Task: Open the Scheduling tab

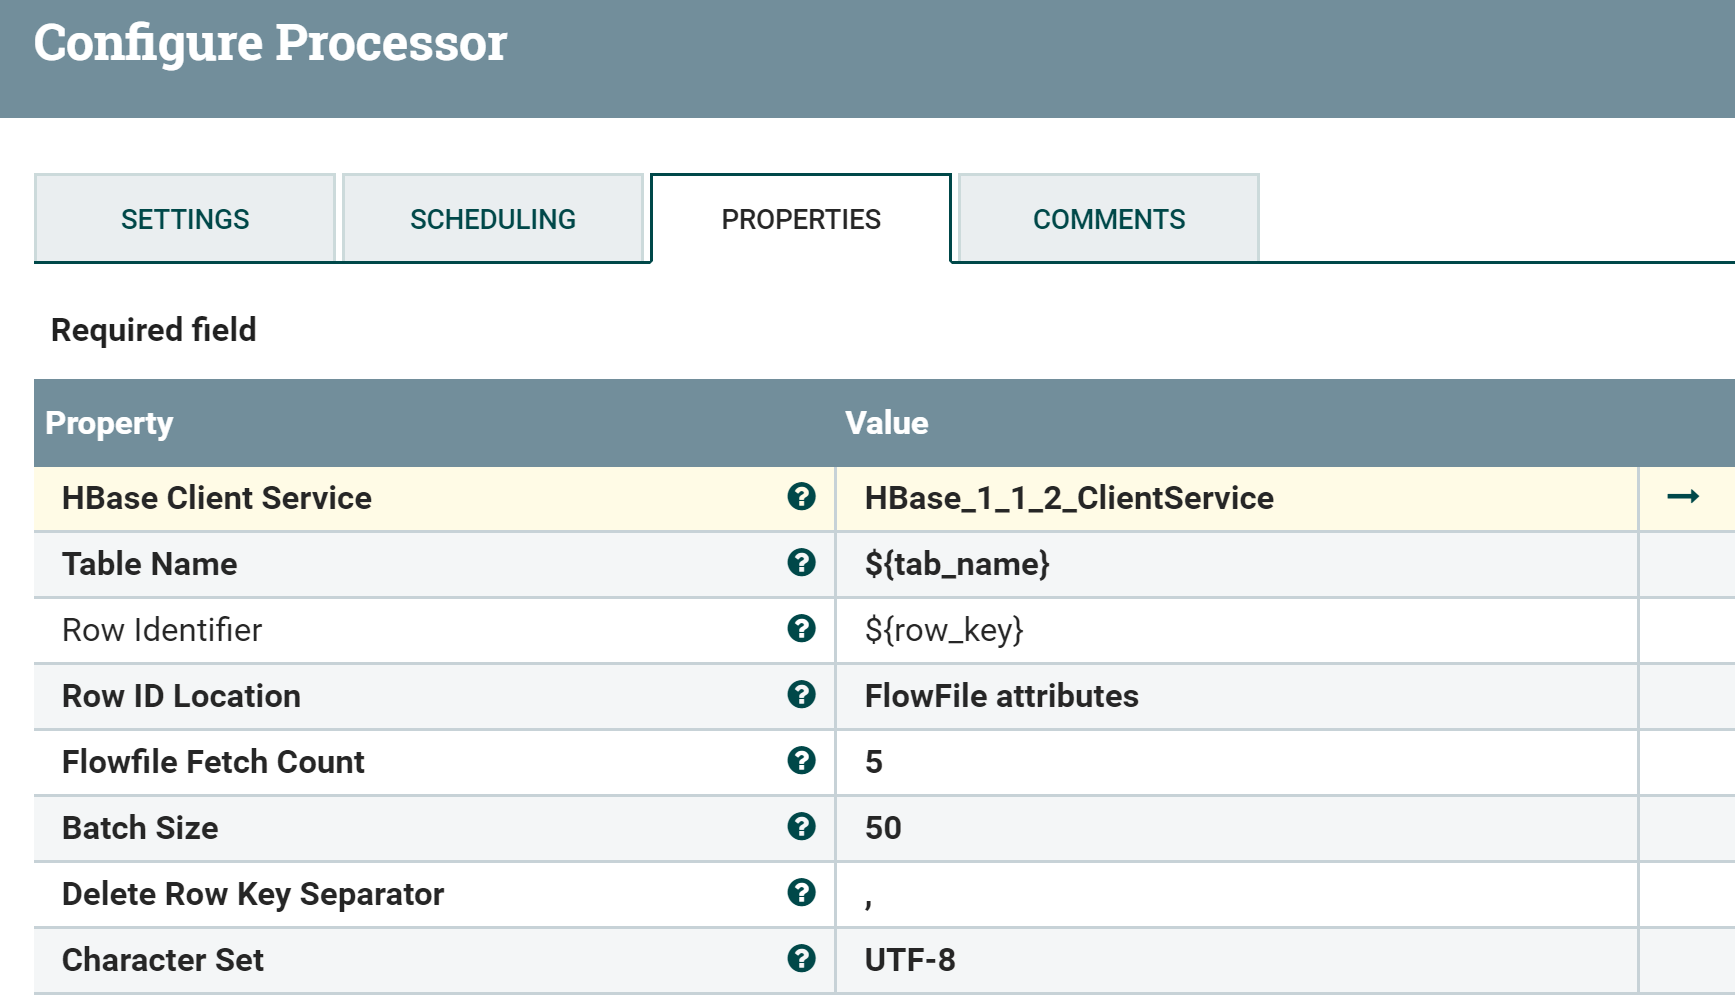Action: (x=493, y=219)
